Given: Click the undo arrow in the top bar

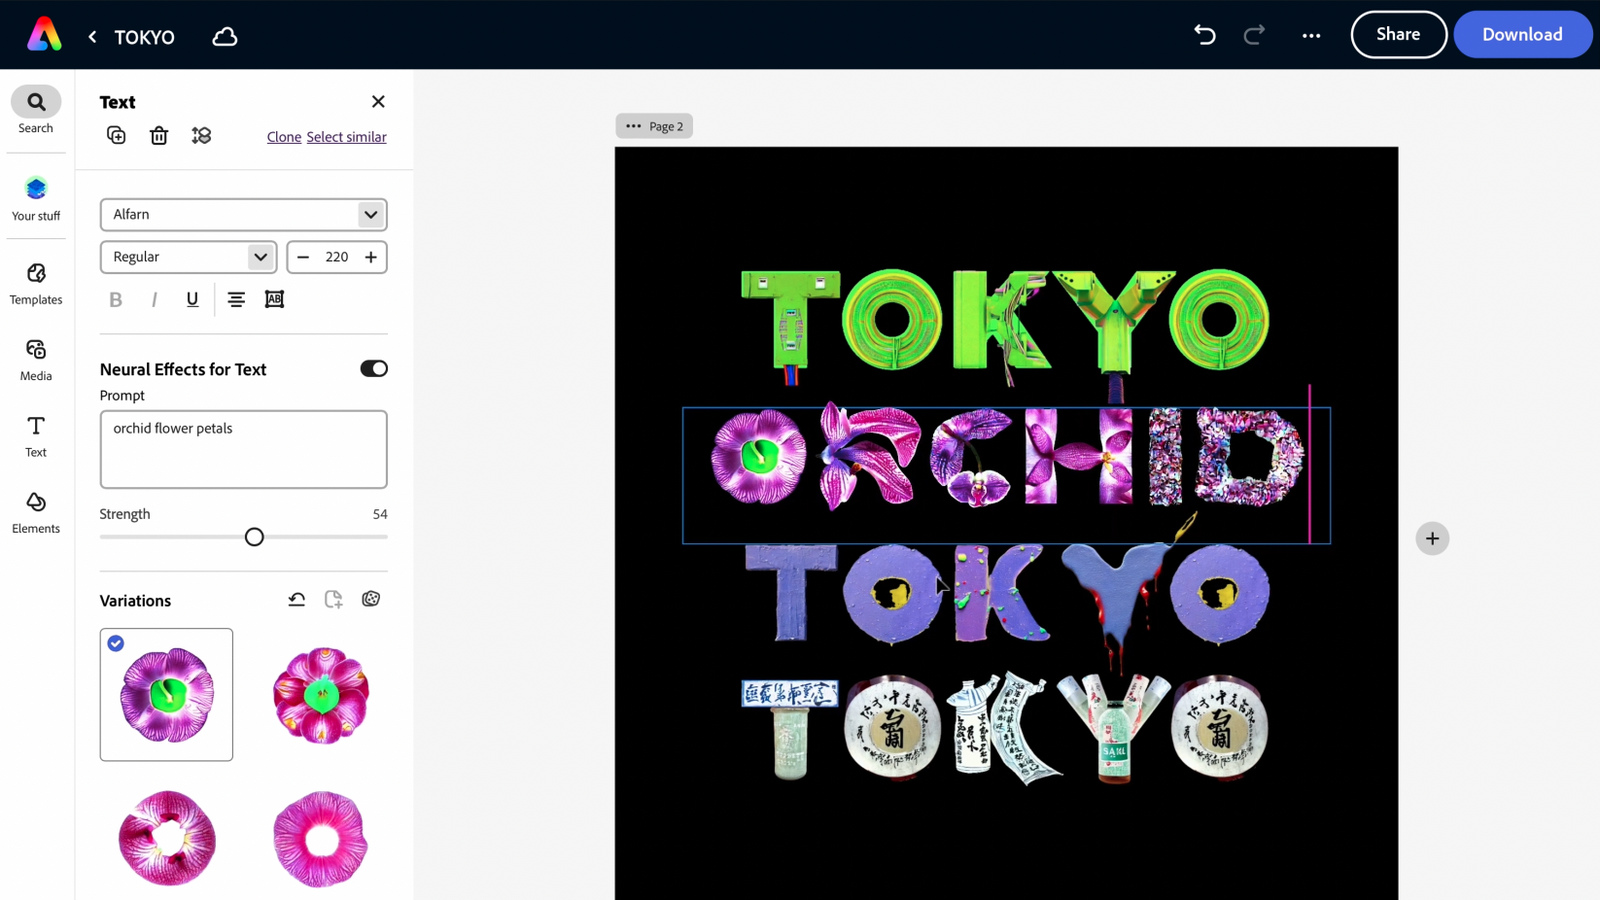Looking at the screenshot, I should [x=1204, y=34].
